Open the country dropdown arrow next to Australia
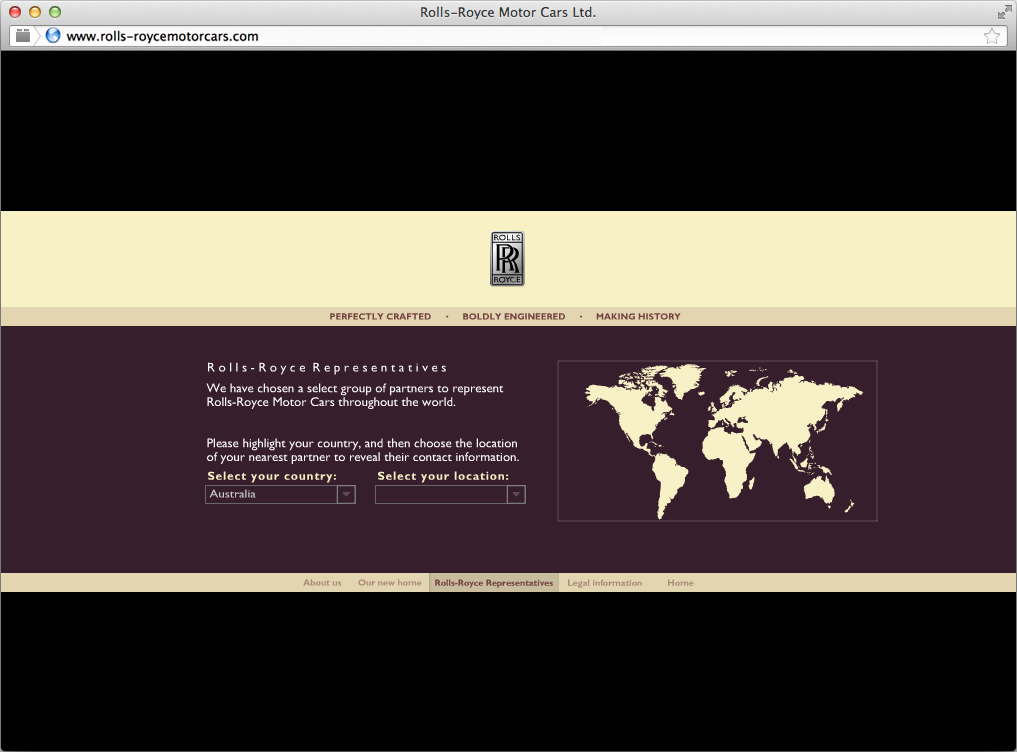This screenshot has width=1017, height=752. [346, 494]
